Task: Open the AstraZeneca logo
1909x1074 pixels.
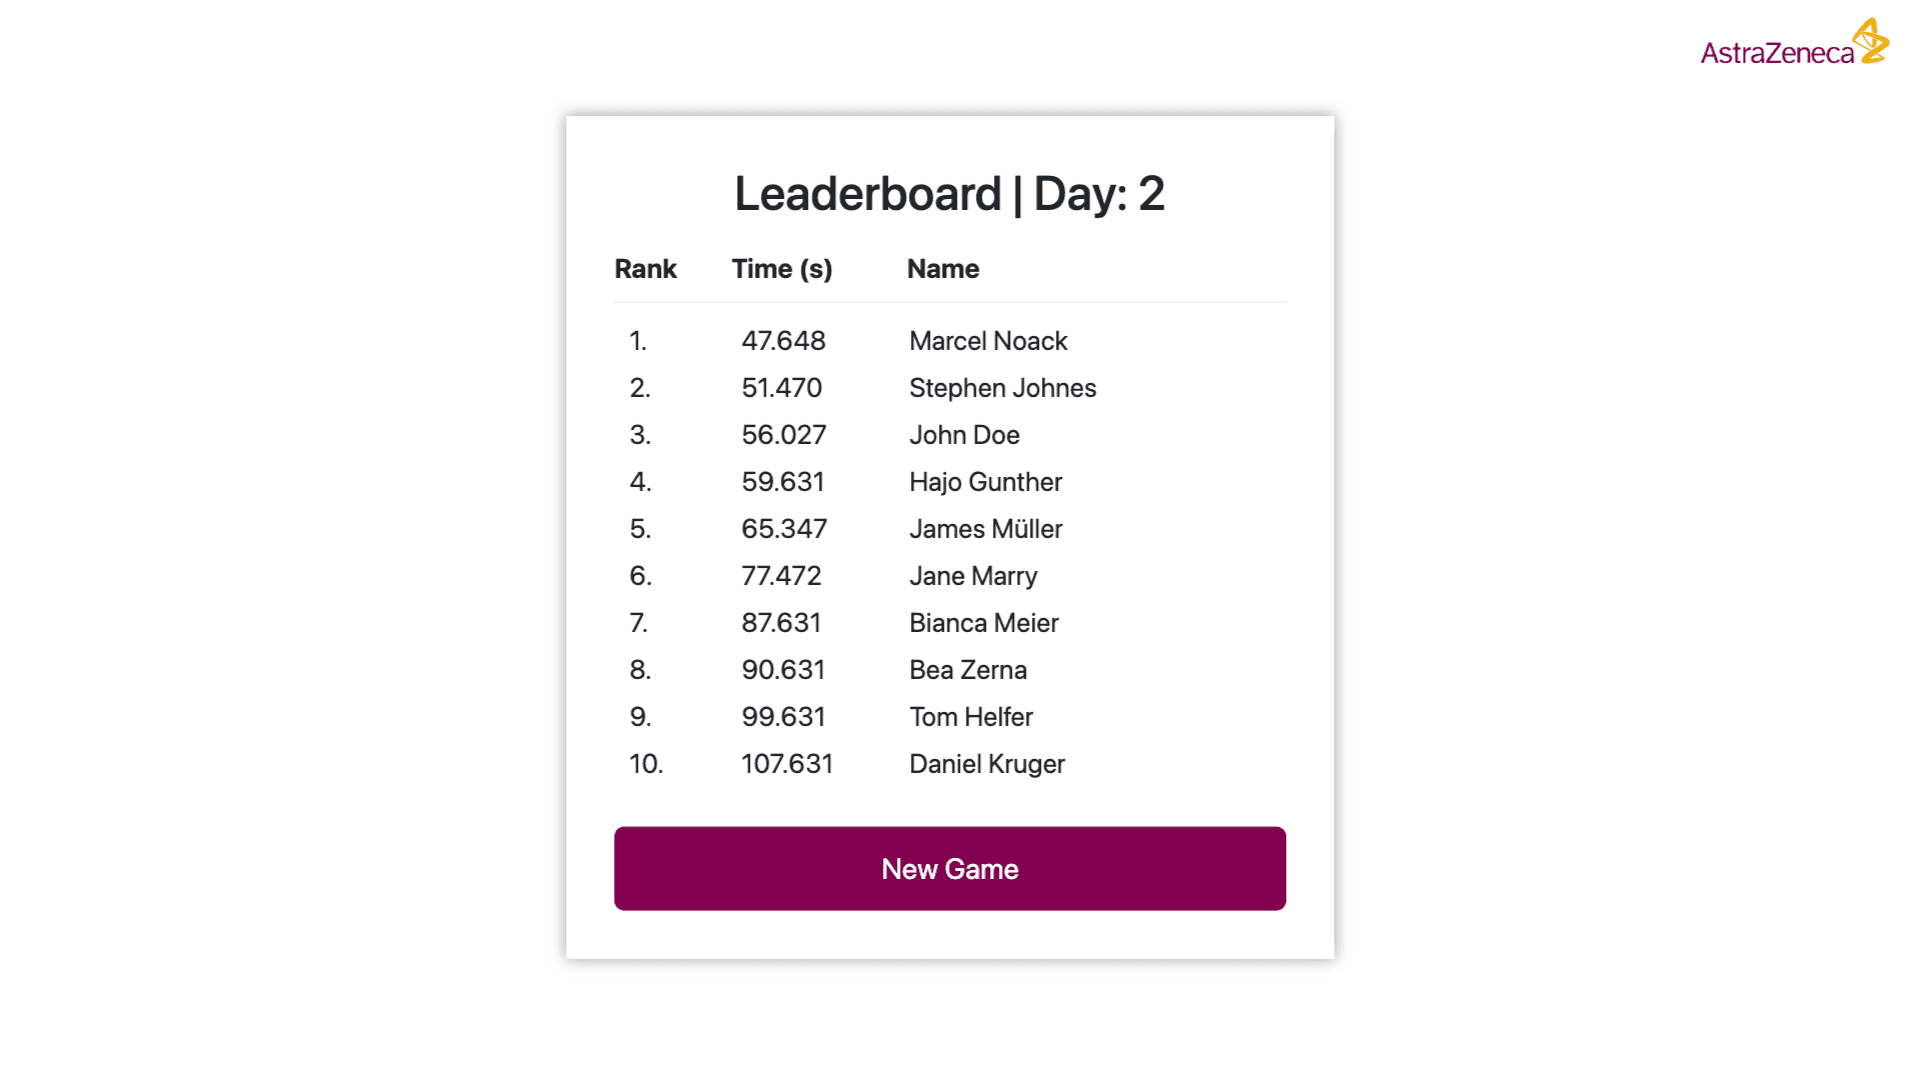Action: pos(1794,43)
